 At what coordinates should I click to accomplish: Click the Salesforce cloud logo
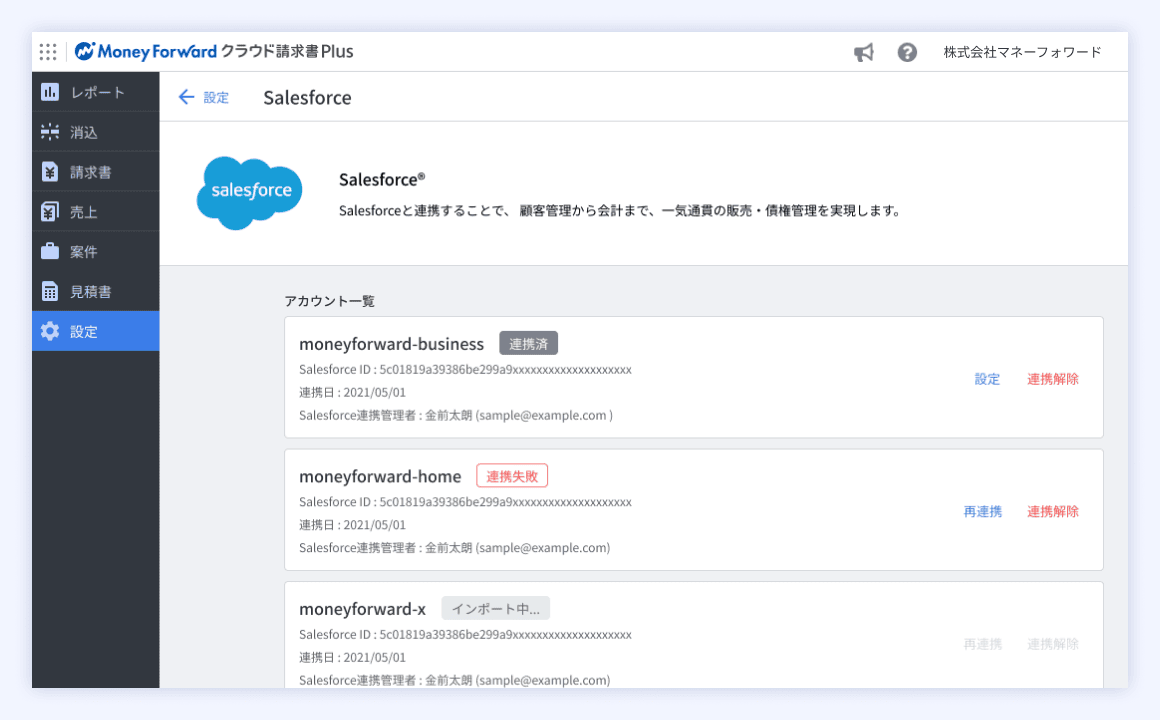click(x=249, y=192)
